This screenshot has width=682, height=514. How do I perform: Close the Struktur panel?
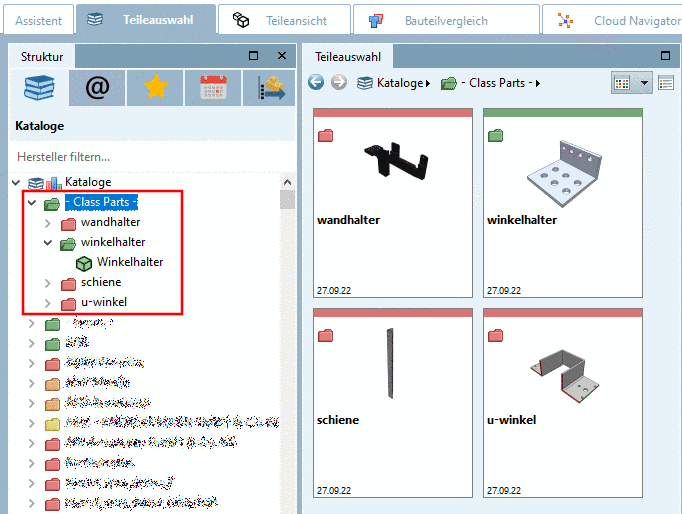(x=282, y=56)
